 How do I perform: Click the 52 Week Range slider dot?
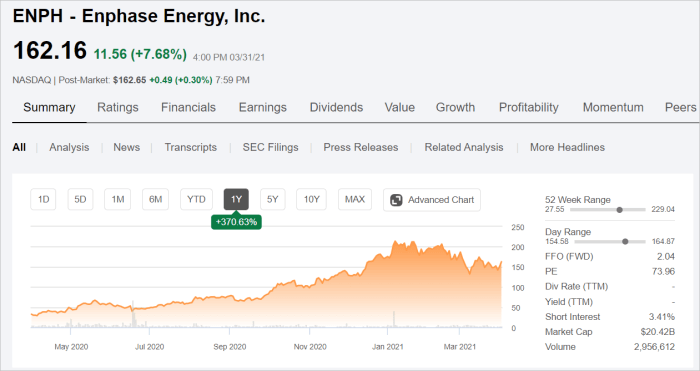(619, 209)
